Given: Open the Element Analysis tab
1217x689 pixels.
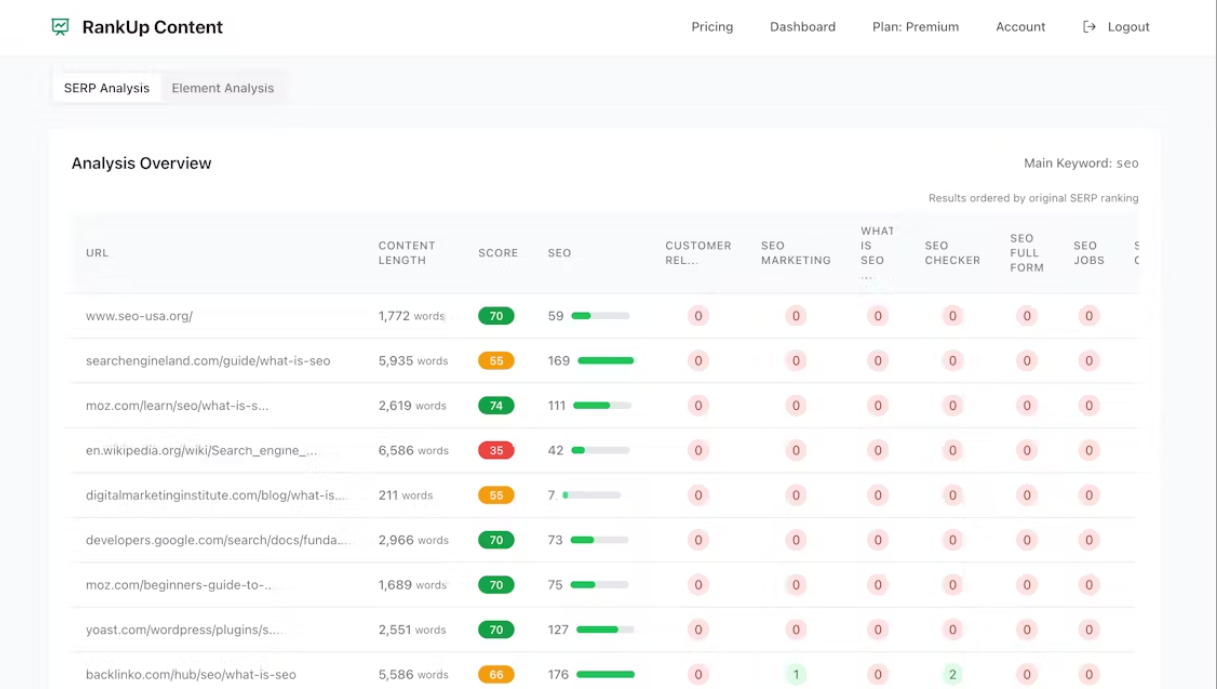Looking at the screenshot, I should 222,88.
